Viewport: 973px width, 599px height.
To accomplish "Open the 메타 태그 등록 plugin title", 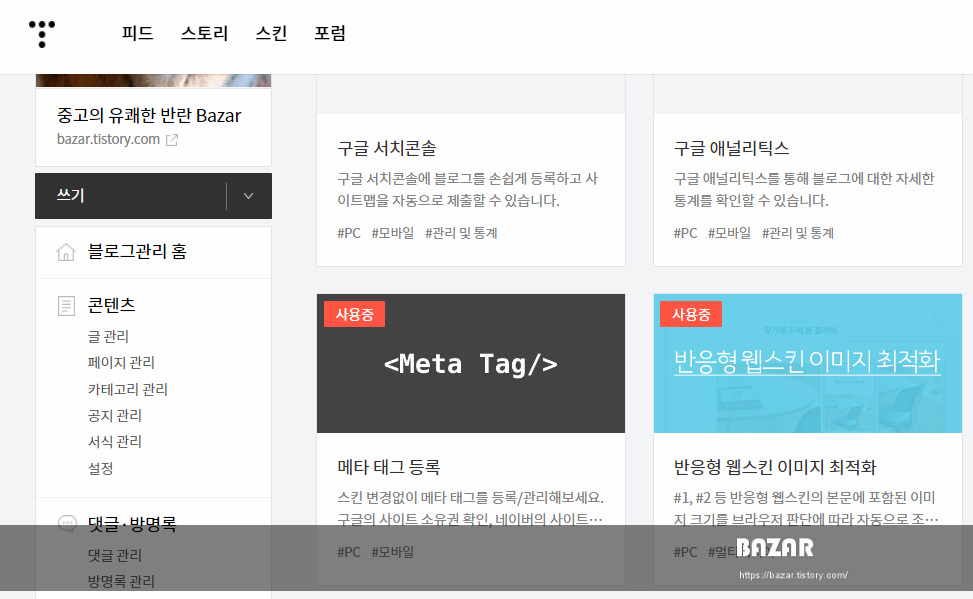I will pos(388,467).
